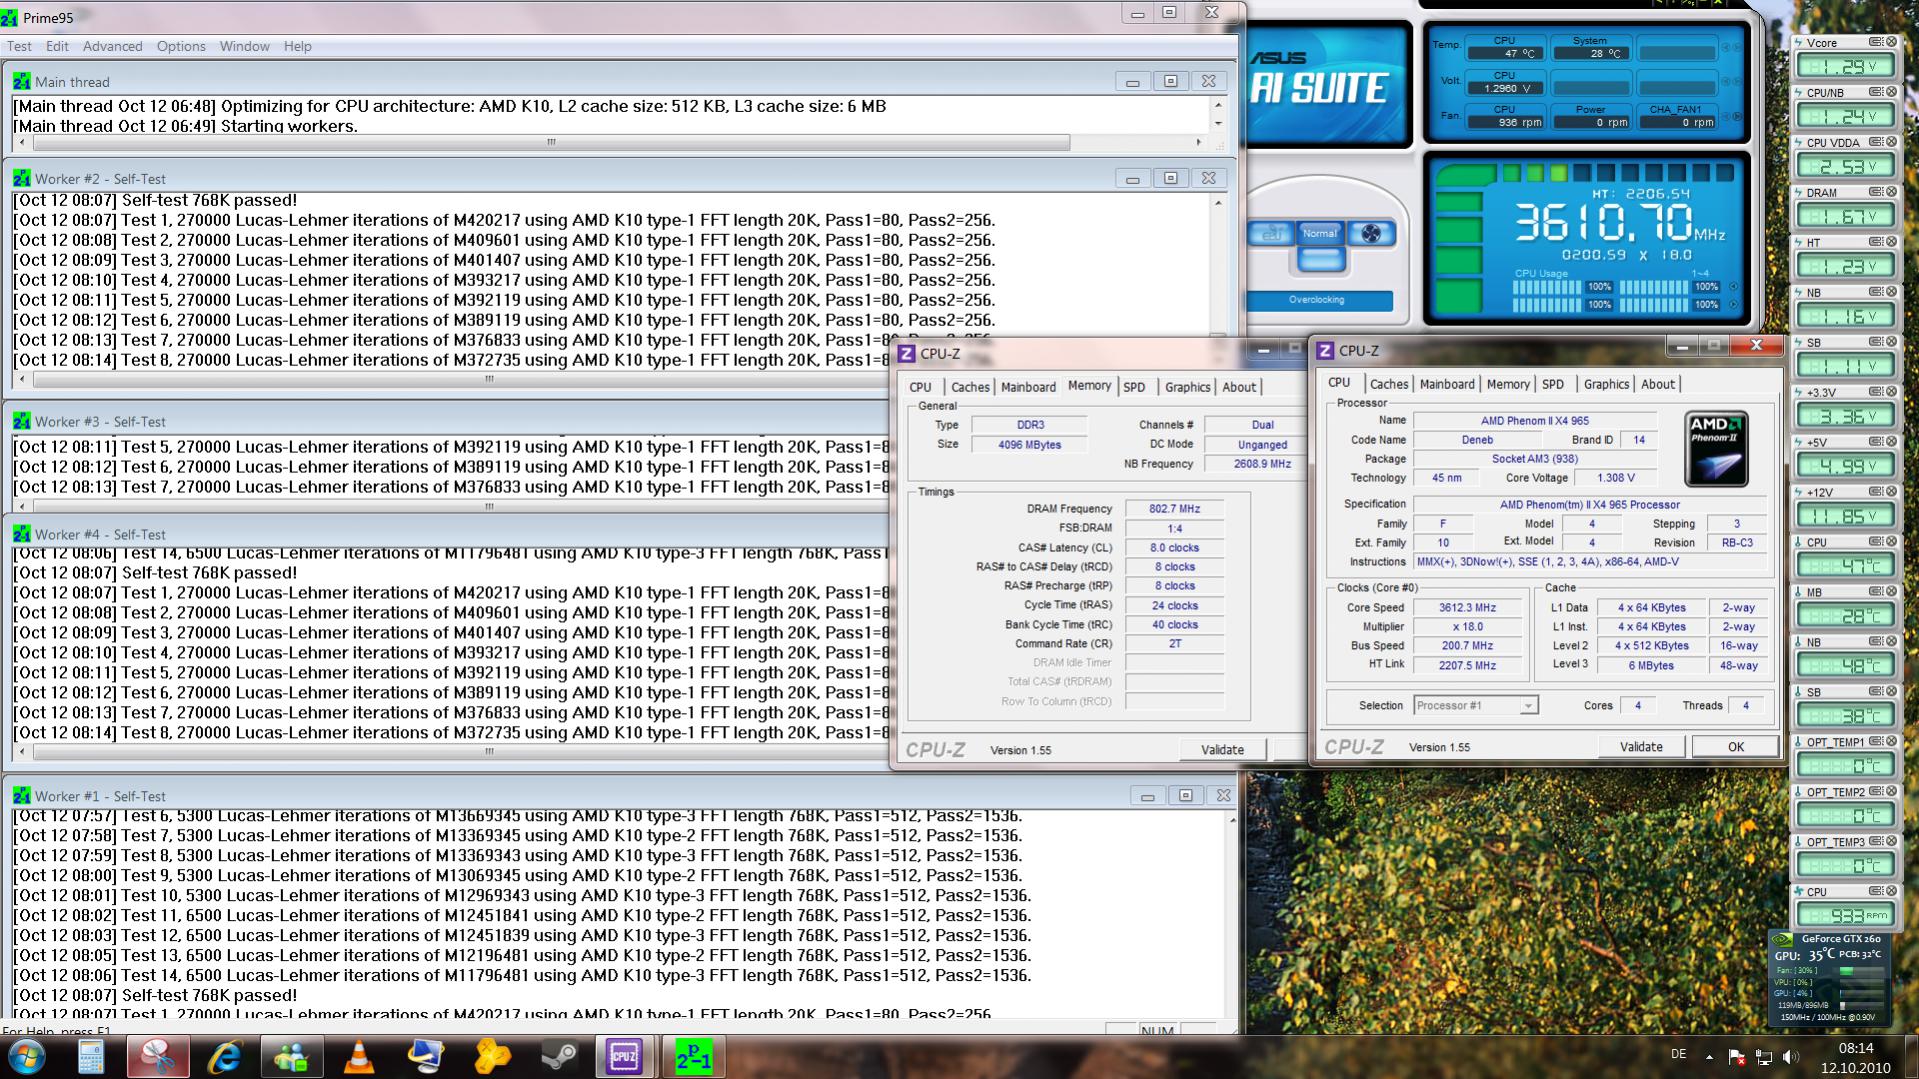Select CPU tab in the back CPU-Z window
This screenshot has height=1079, width=1919.
[x=920, y=387]
